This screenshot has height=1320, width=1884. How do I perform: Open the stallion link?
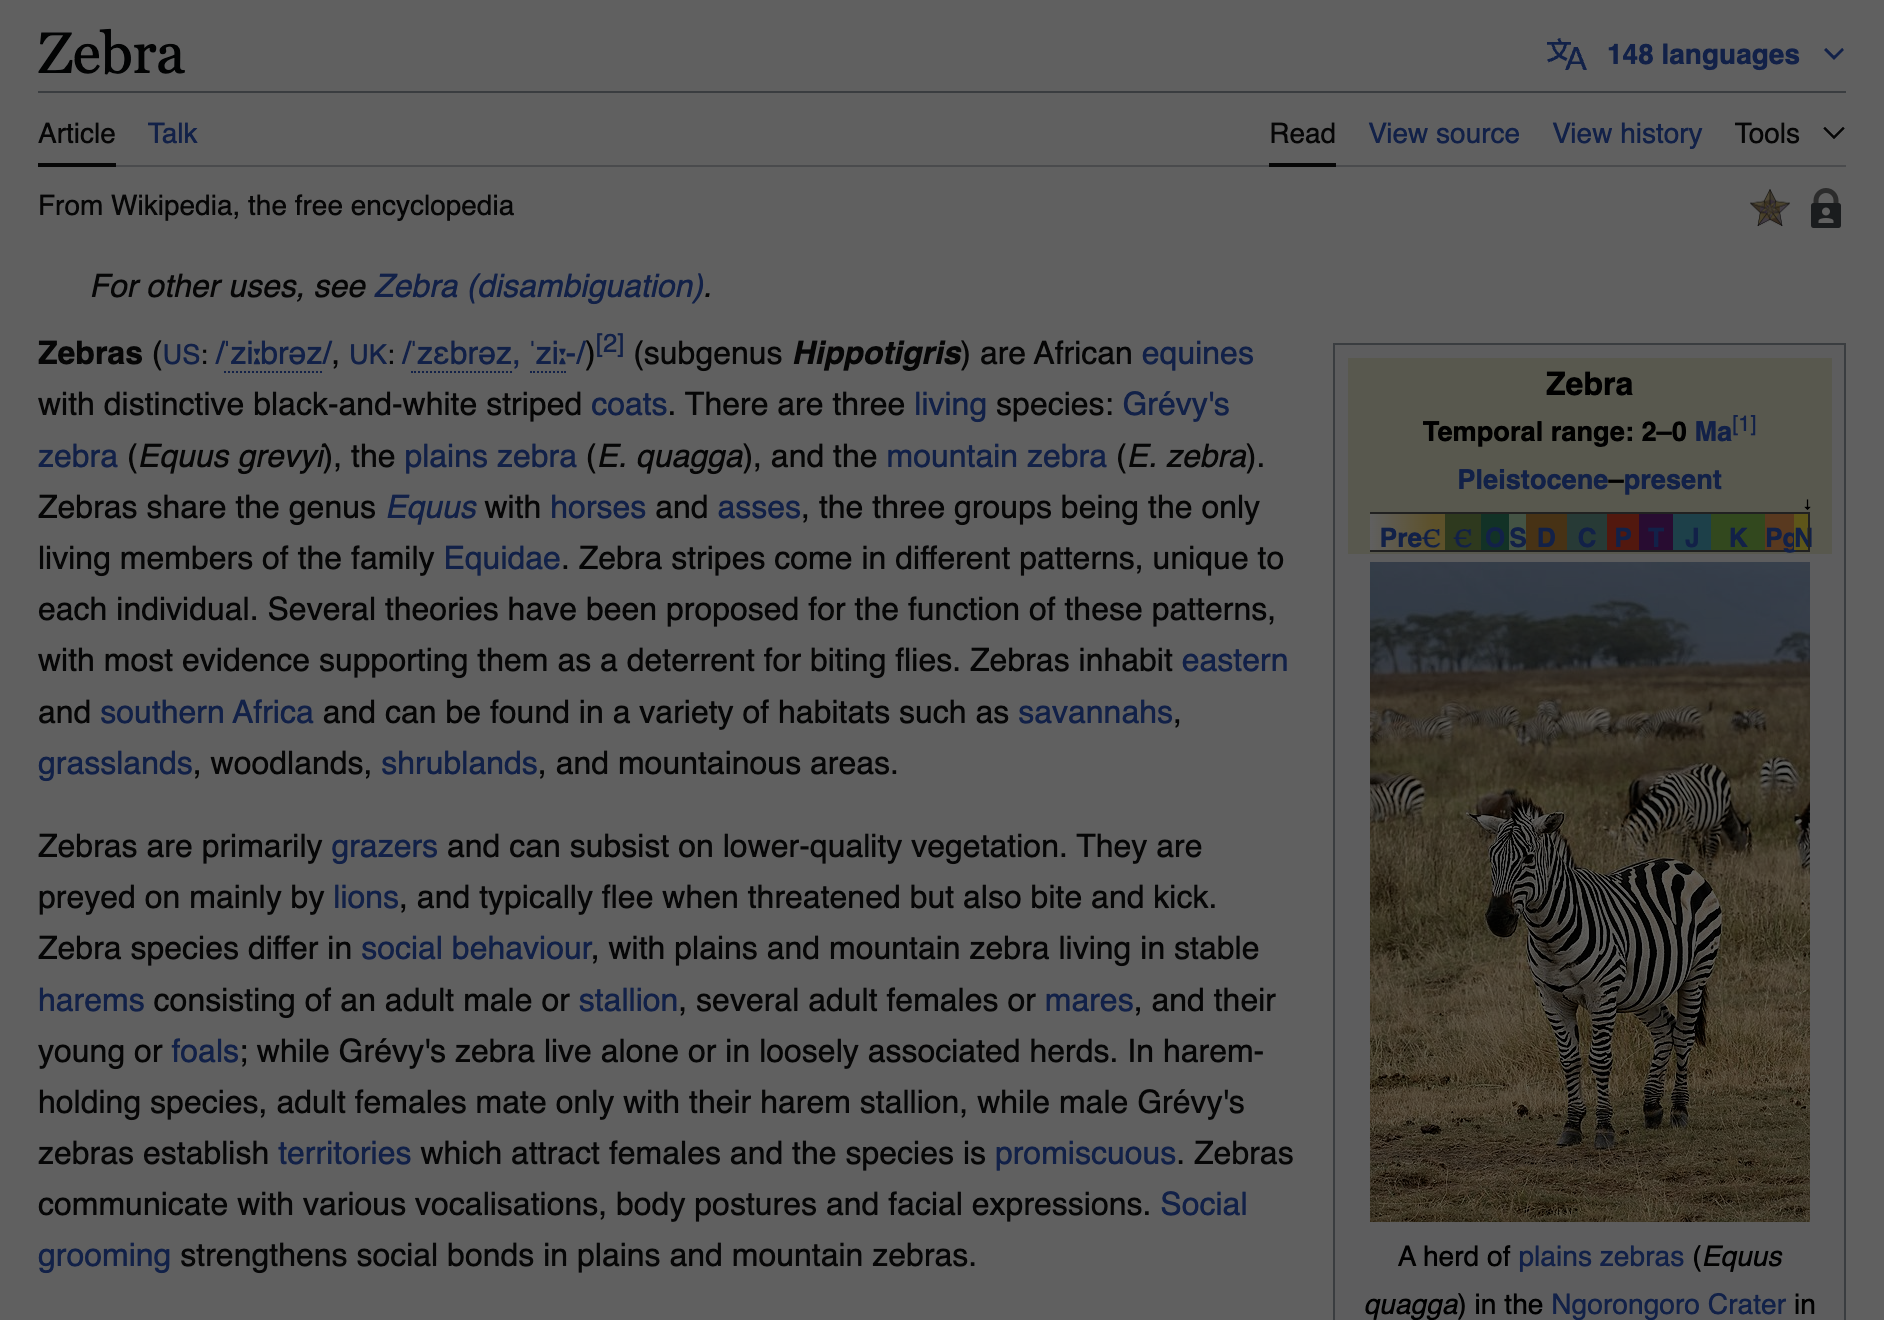coord(628,1000)
